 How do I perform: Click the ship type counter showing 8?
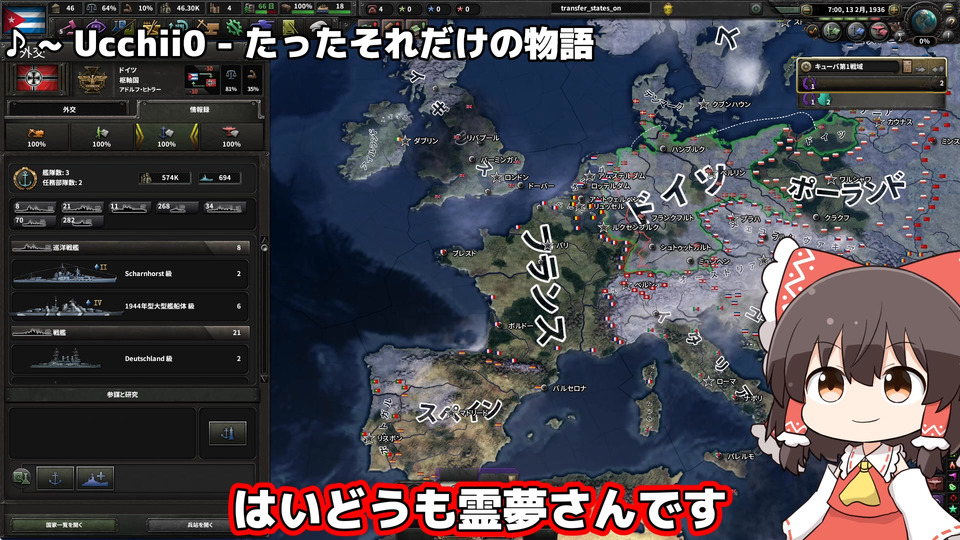coord(35,207)
